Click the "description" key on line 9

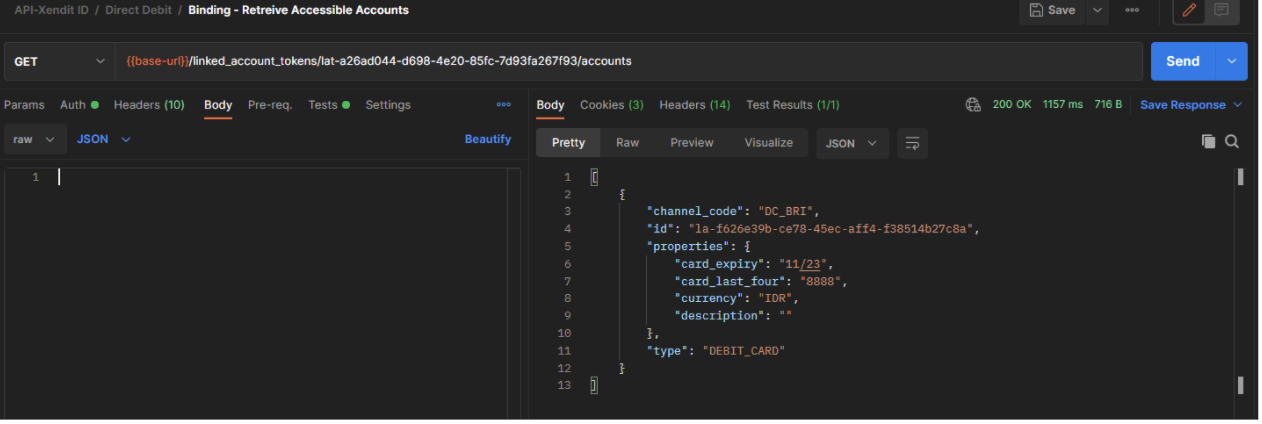point(717,316)
